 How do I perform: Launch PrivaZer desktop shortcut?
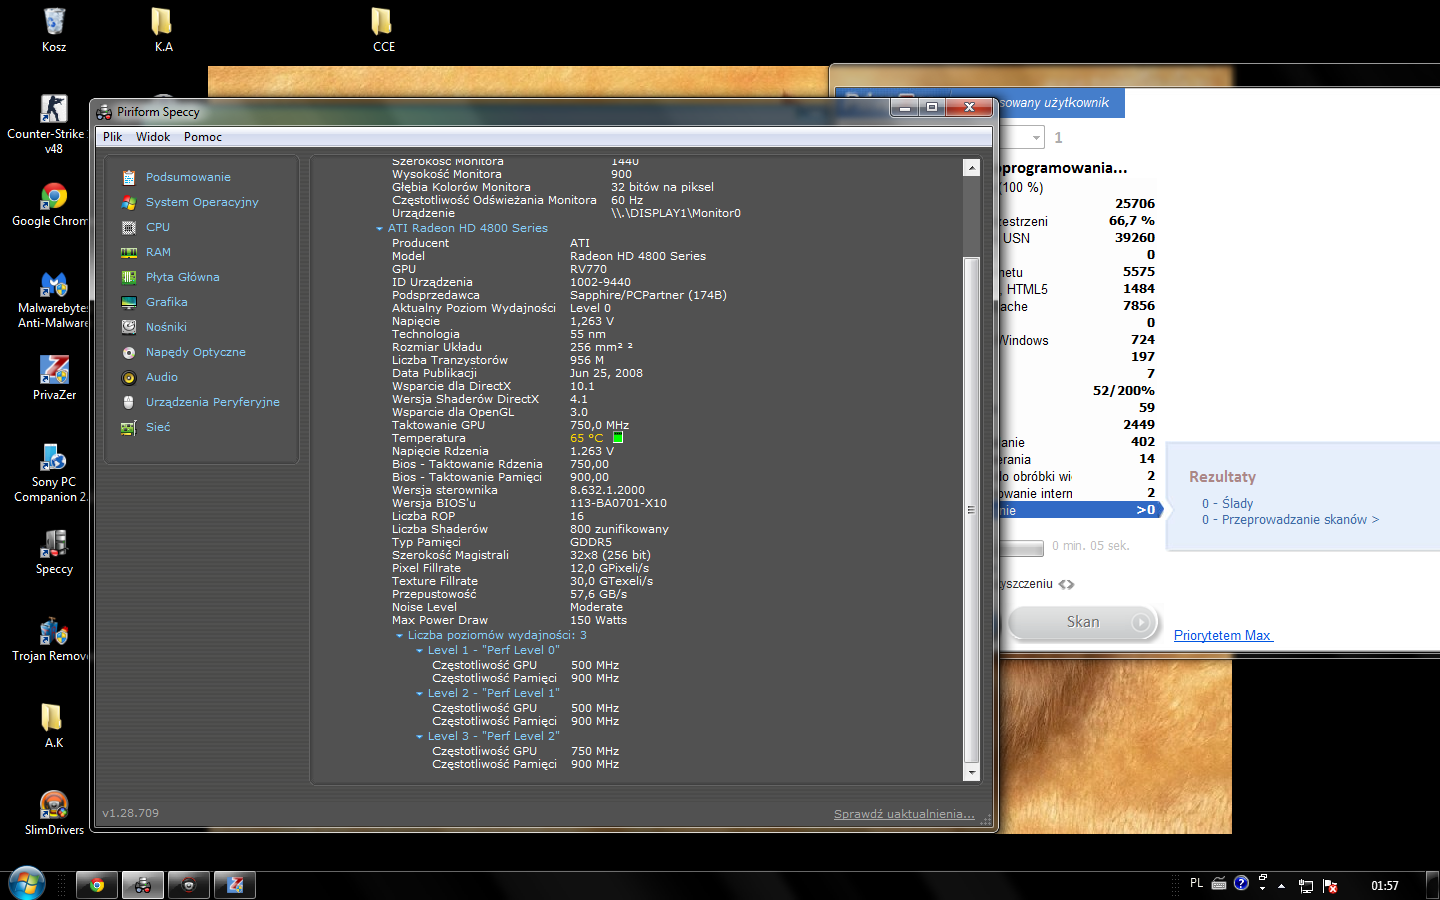(54, 377)
